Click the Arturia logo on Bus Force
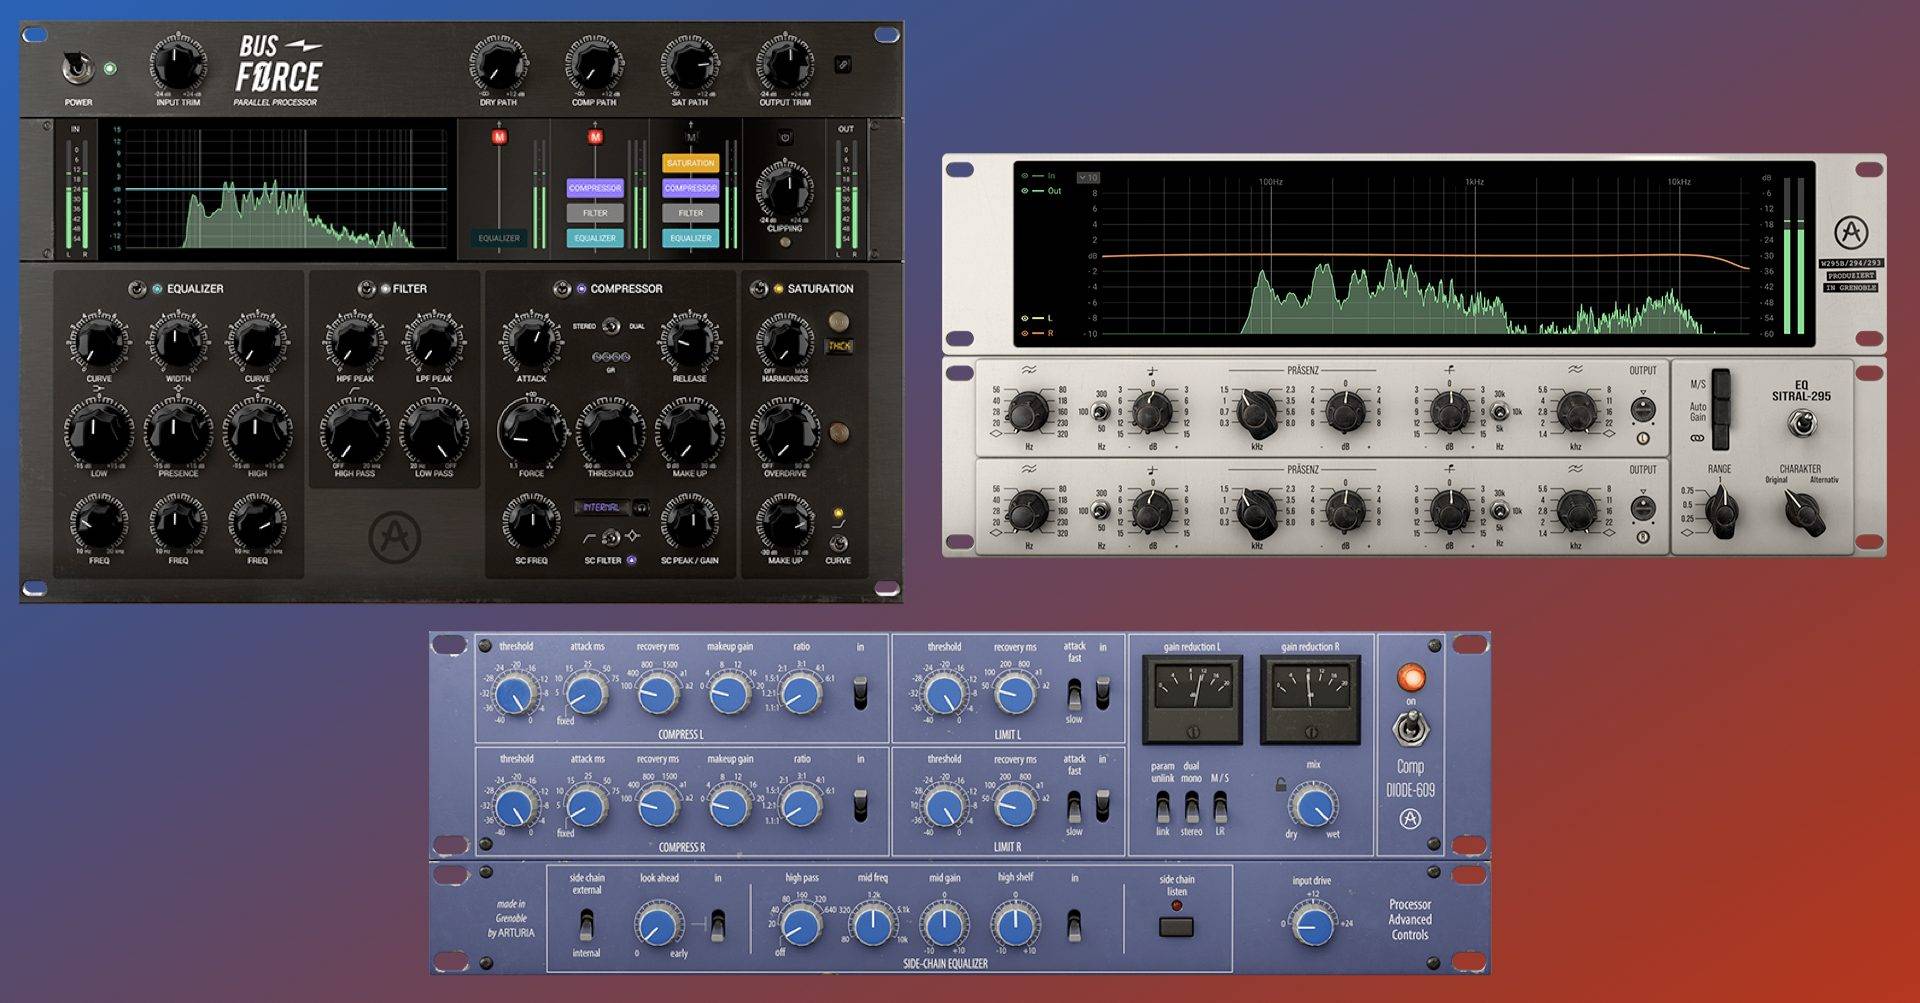The height and width of the screenshot is (1003, 1920). 394,536
